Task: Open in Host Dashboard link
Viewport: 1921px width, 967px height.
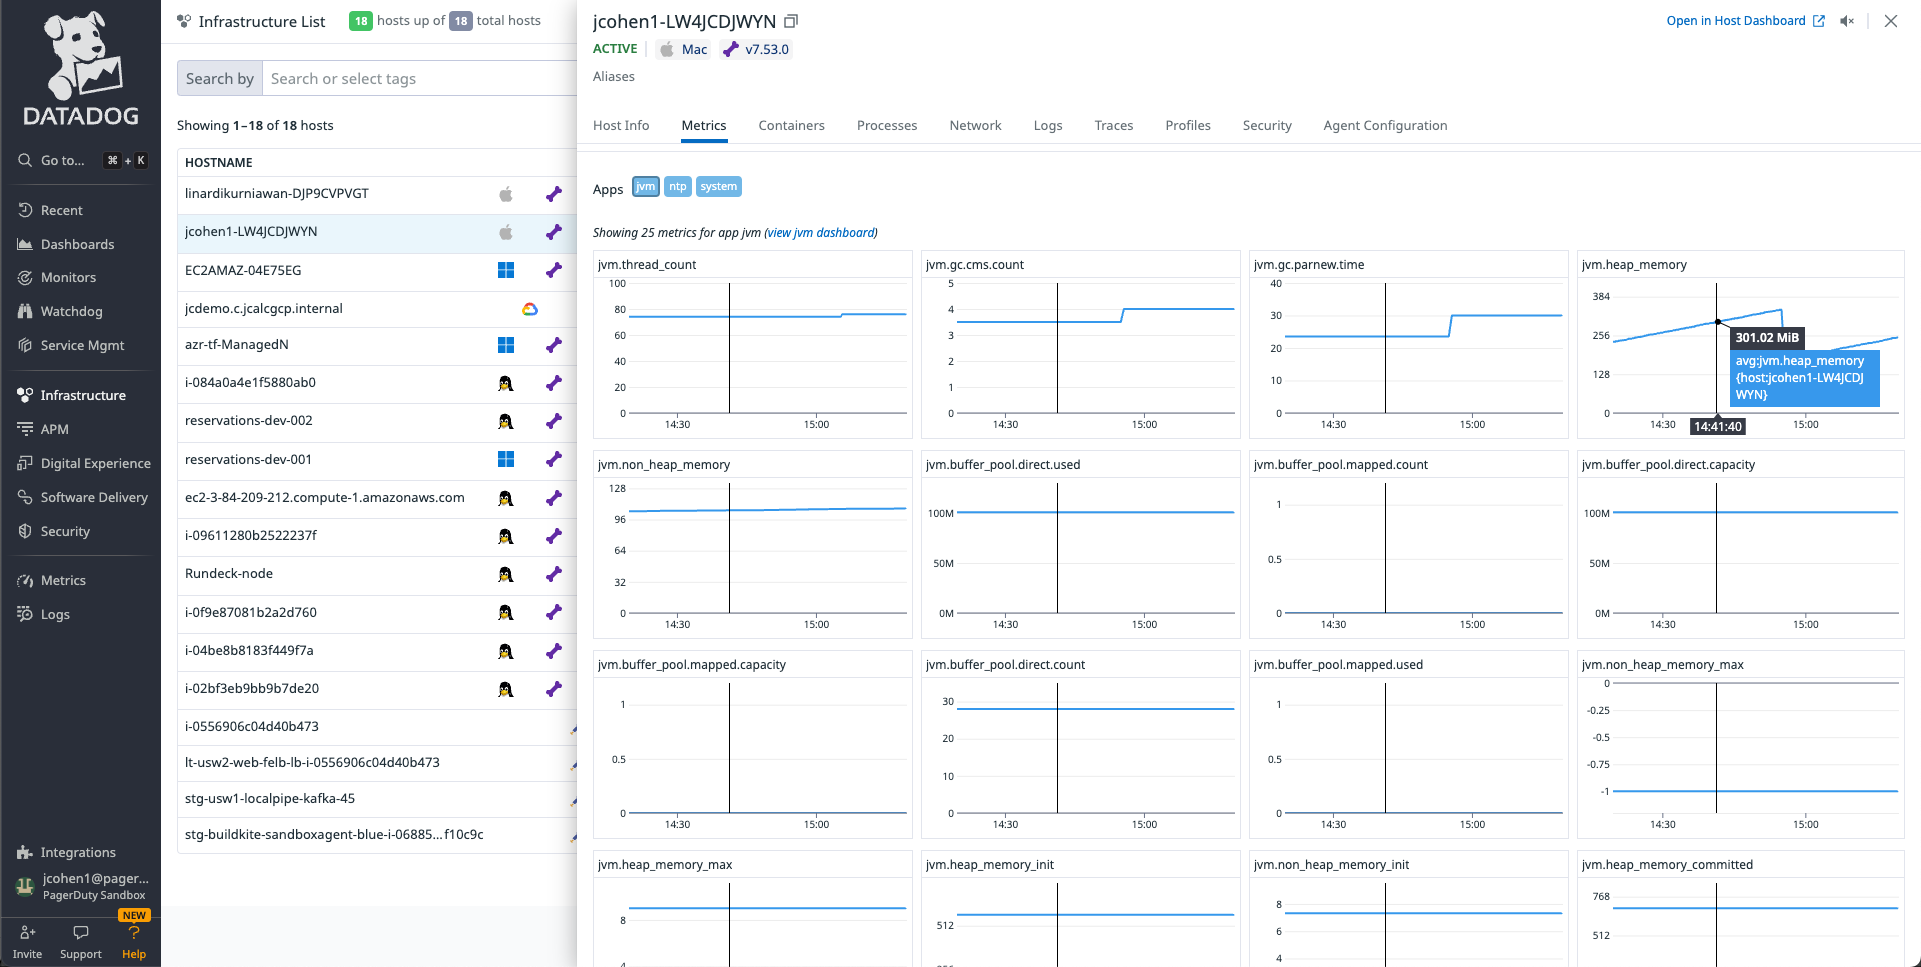Action: pyautogui.click(x=1745, y=21)
